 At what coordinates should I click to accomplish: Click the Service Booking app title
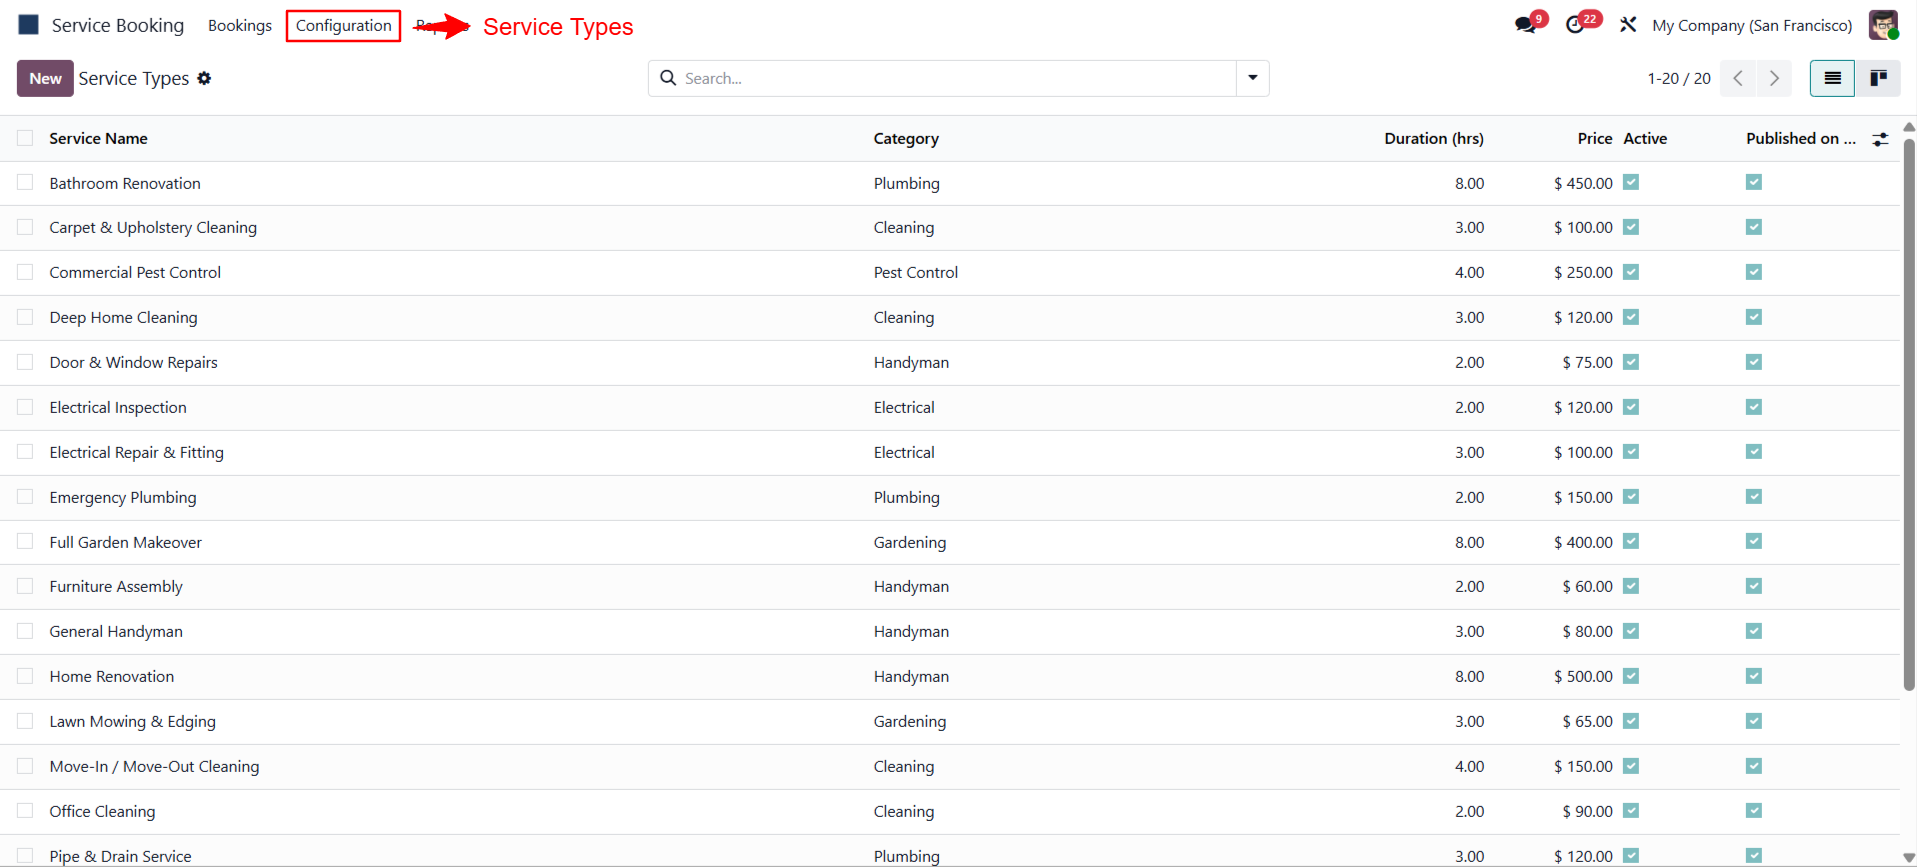pos(118,25)
